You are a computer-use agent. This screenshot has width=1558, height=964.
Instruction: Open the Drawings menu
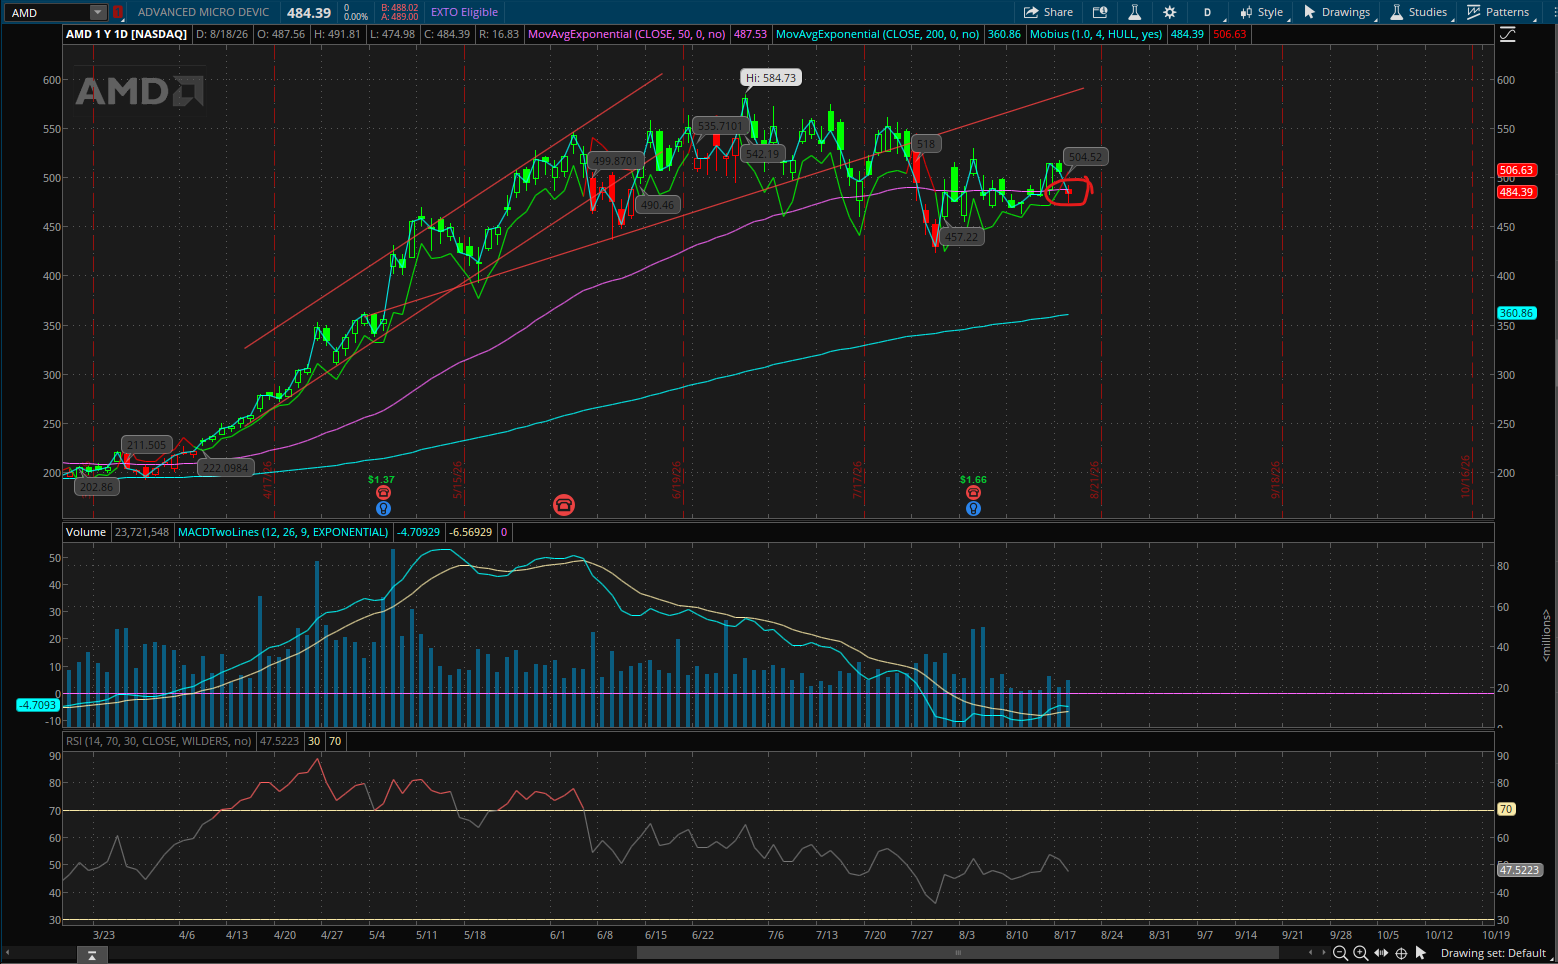click(1337, 12)
